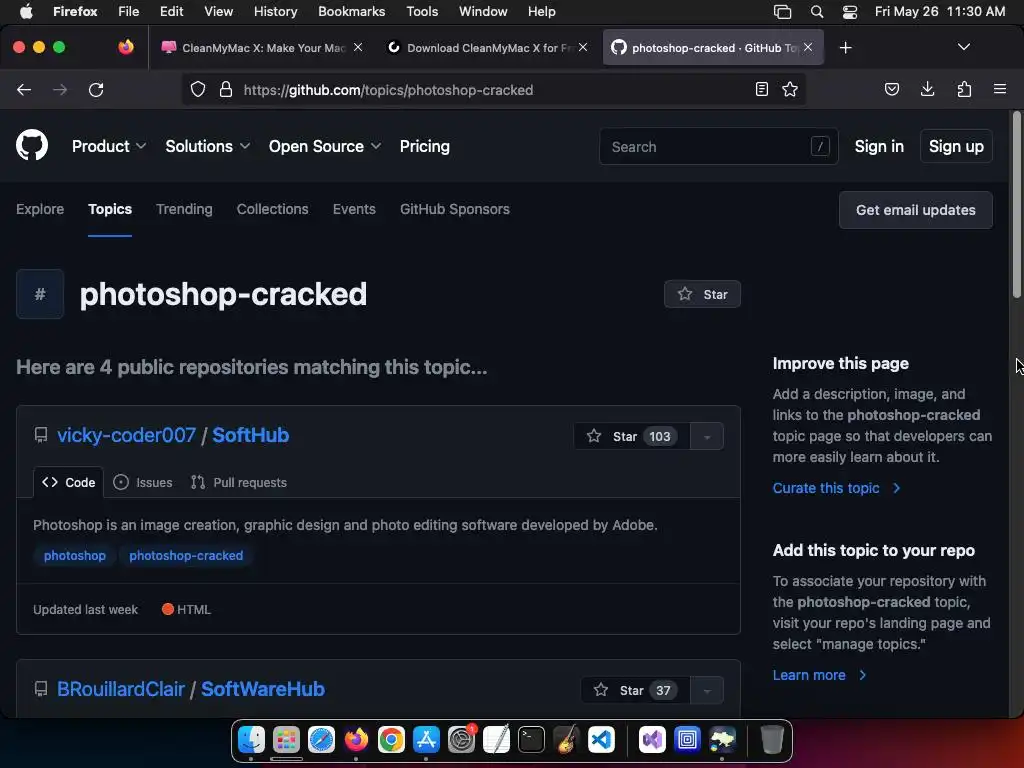Open Pull requests tab of SoftHub
This screenshot has height=768, width=1024.
(x=238, y=483)
